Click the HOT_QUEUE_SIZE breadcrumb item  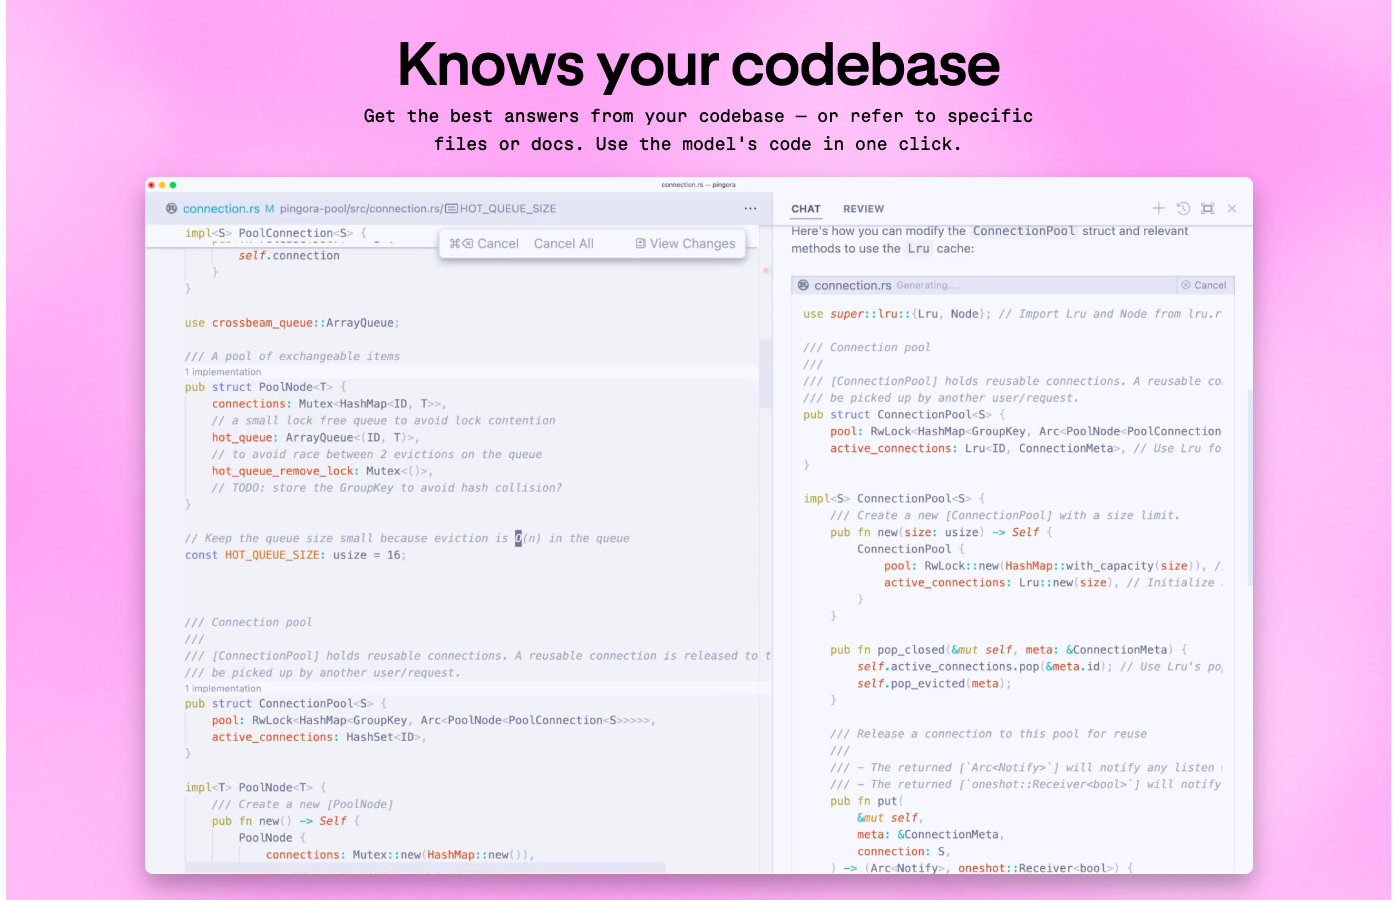click(508, 208)
